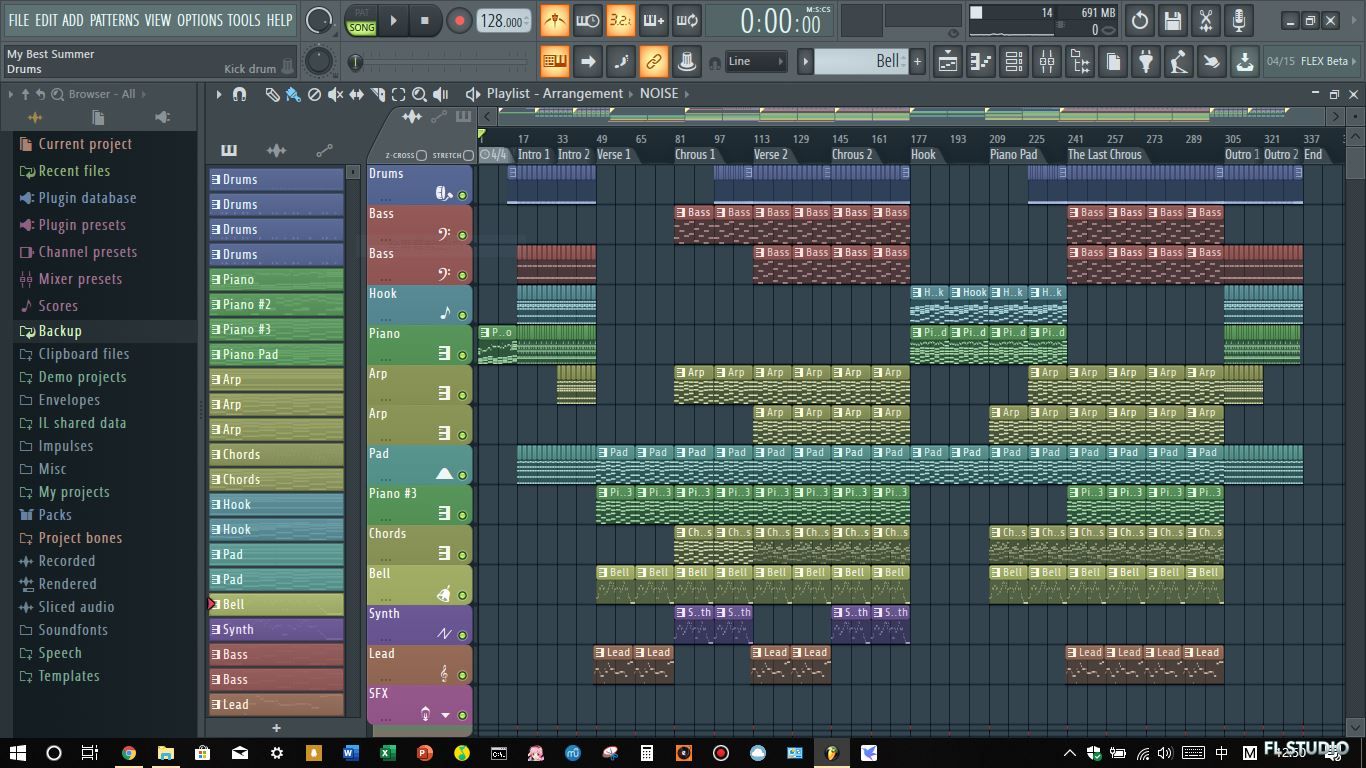Screen dimensions: 1366x768
Task: Click the undo history icon
Action: [x=1140, y=20]
